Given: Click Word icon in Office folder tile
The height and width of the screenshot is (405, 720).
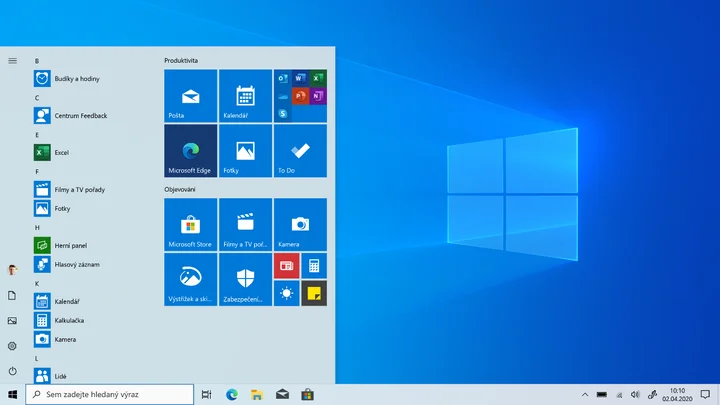Looking at the screenshot, I should [300, 79].
